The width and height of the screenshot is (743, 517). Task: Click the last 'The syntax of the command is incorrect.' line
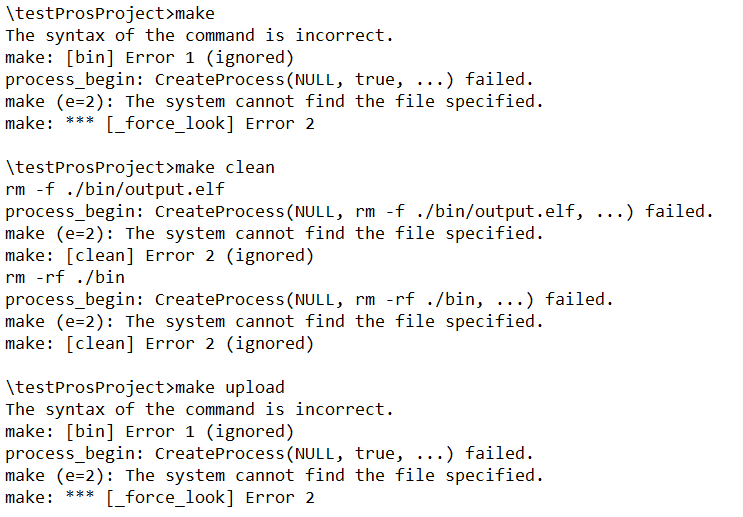point(199,409)
